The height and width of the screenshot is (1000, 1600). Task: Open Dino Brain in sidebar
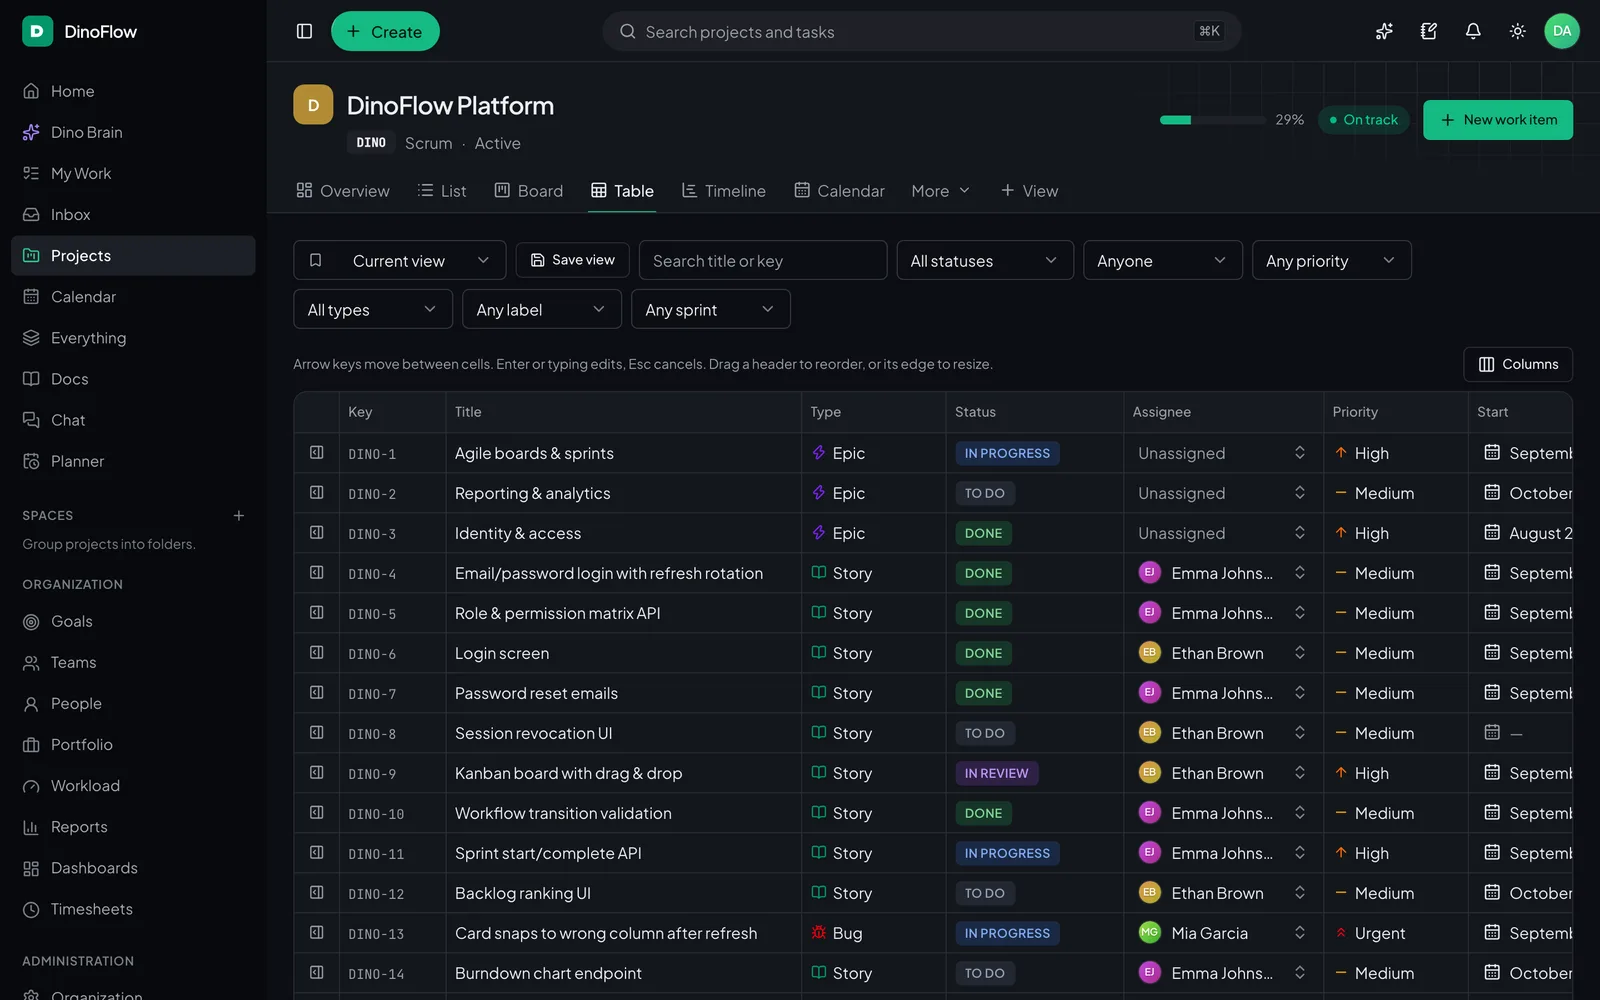click(x=133, y=132)
